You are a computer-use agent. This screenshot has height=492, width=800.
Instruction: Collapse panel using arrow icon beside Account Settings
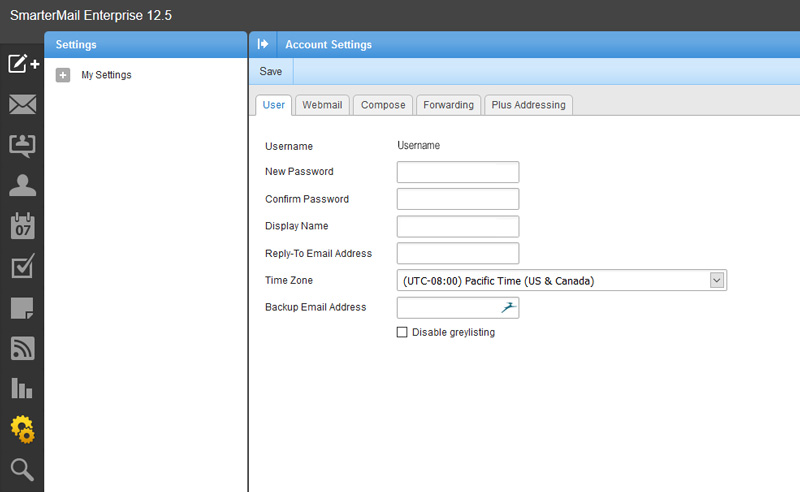tap(263, 44)
